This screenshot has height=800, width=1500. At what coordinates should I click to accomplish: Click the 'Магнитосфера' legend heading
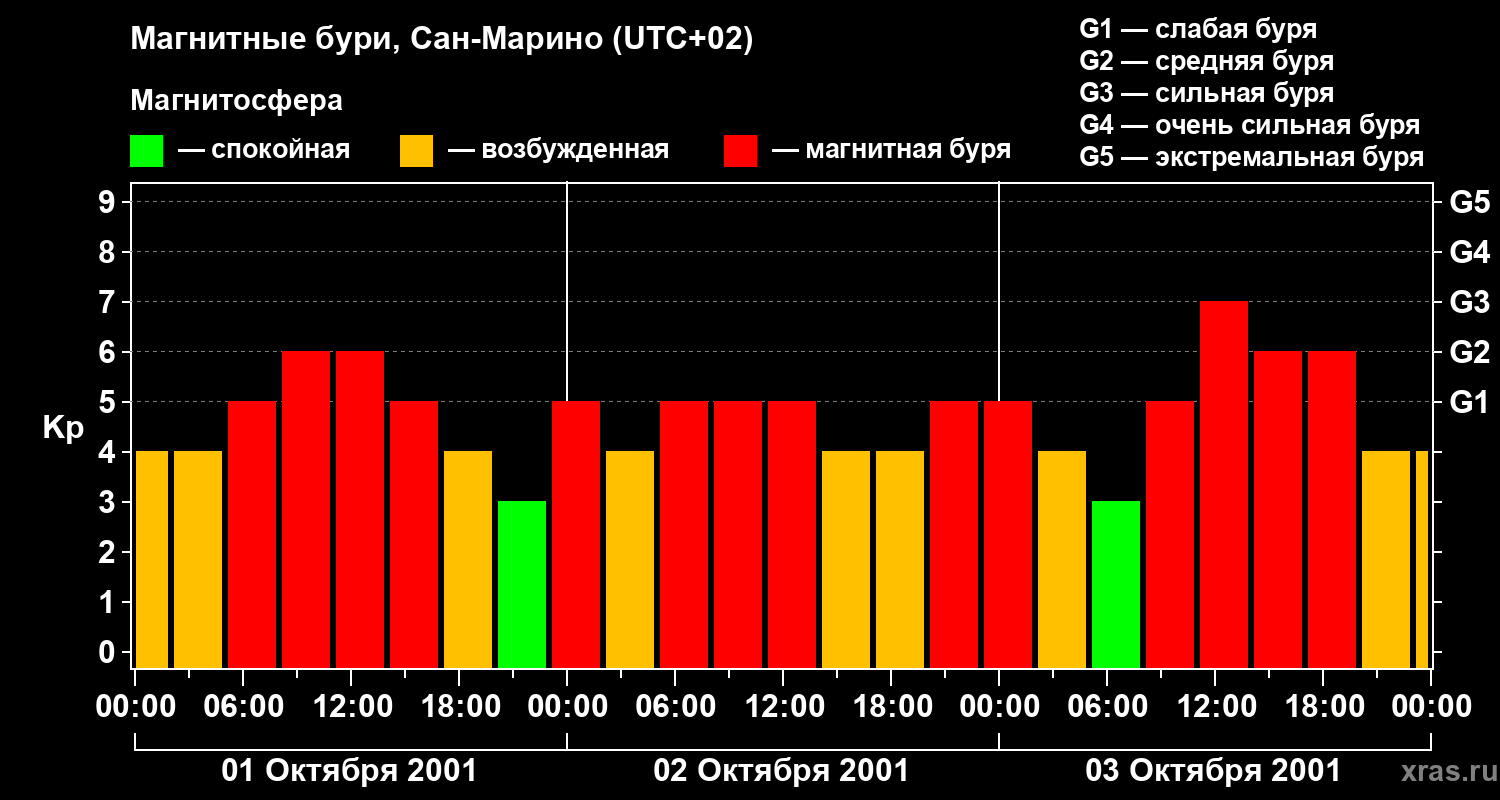pos(236,101)
